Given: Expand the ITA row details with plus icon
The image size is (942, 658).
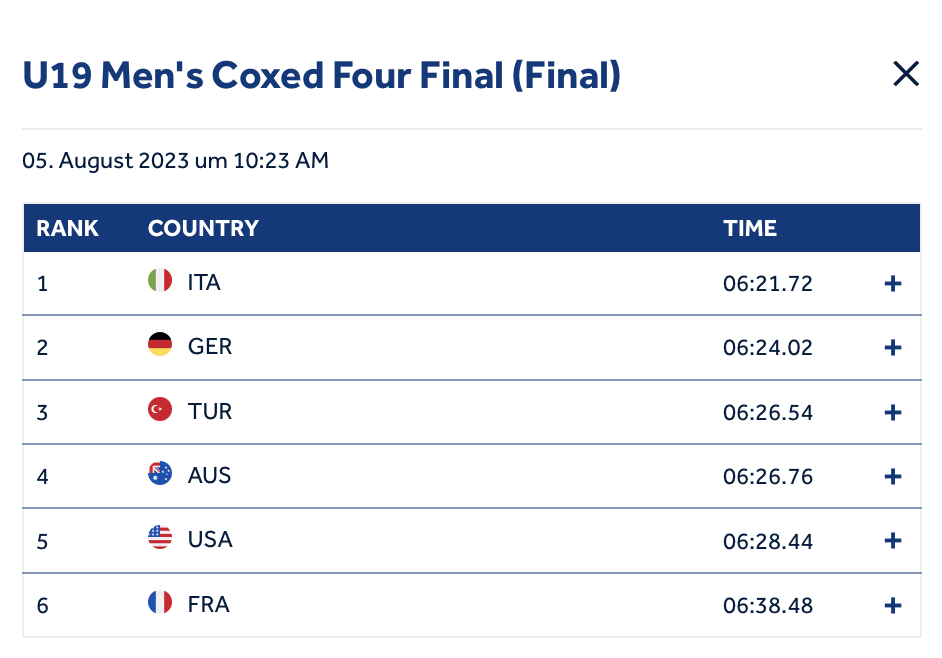Looking at the screenshot, I should pos(893,284).
